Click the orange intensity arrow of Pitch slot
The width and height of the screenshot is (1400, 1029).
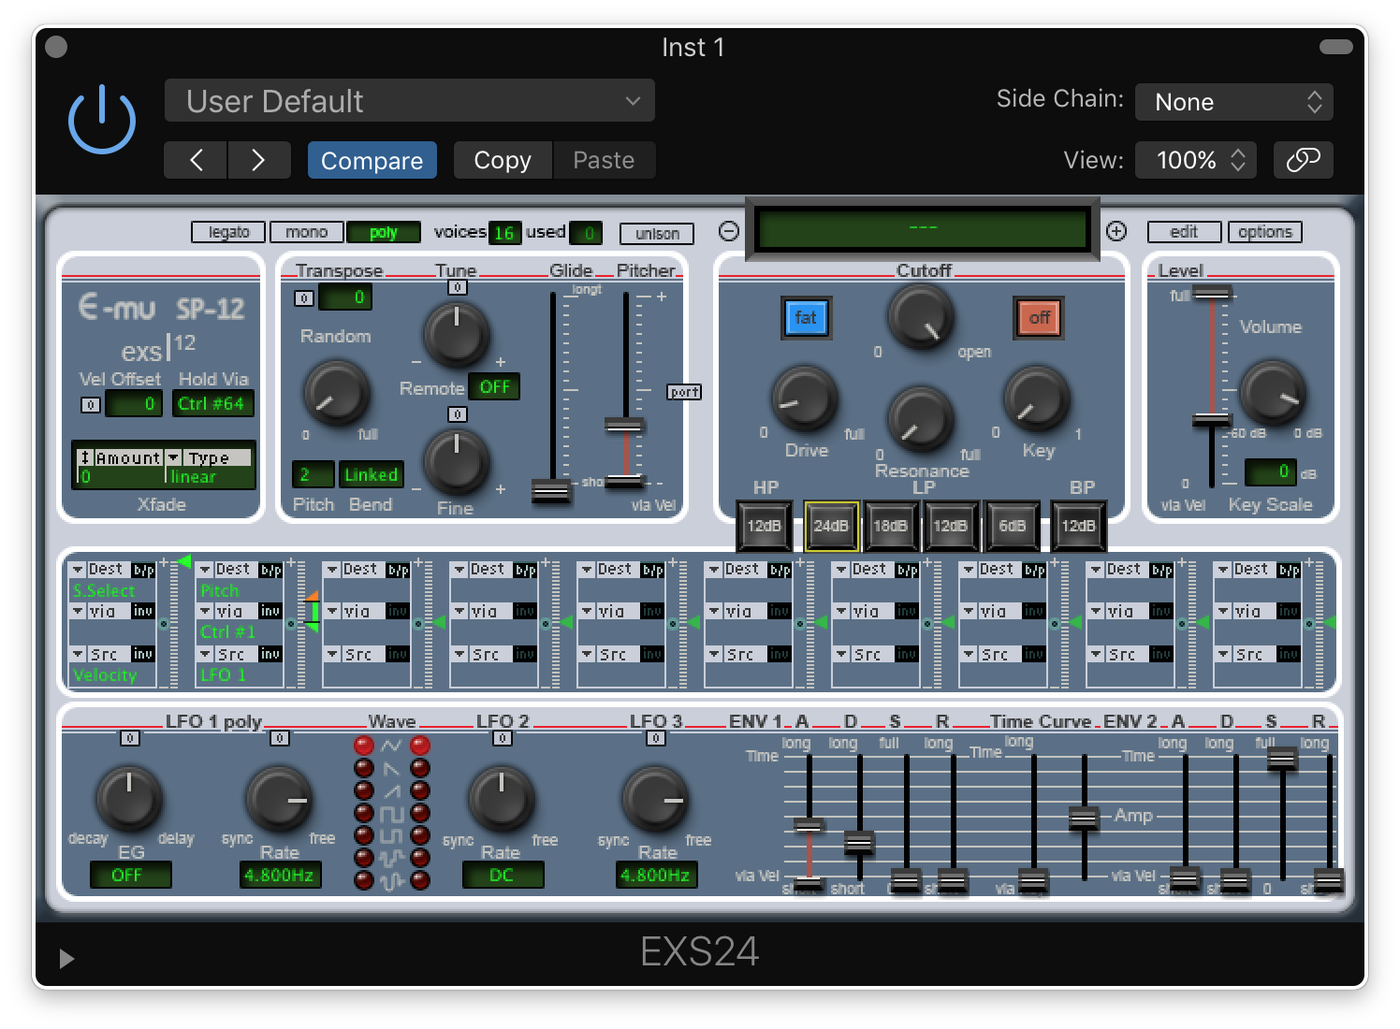pyautogui.click(x=312, y=596)
